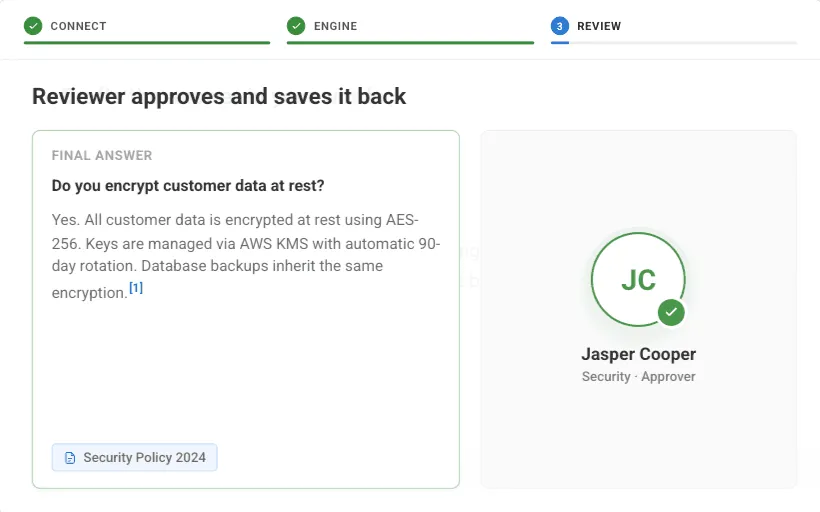The width and height of the screenshot is (820, 512).
Task: Select the blue step 3 circle
Action: pos(560,26)
